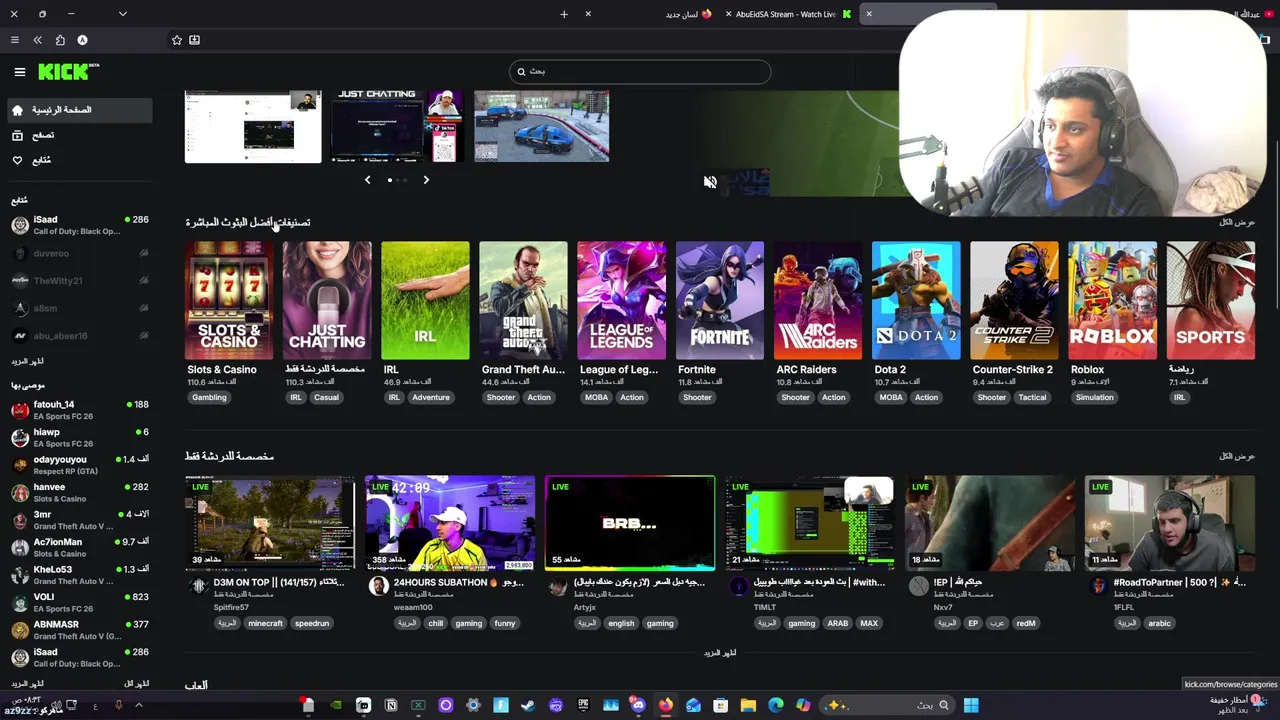Screen dimensions: 1280x720
Task: Open the blue car featured stream thumbnail
Action: point(541,126)
